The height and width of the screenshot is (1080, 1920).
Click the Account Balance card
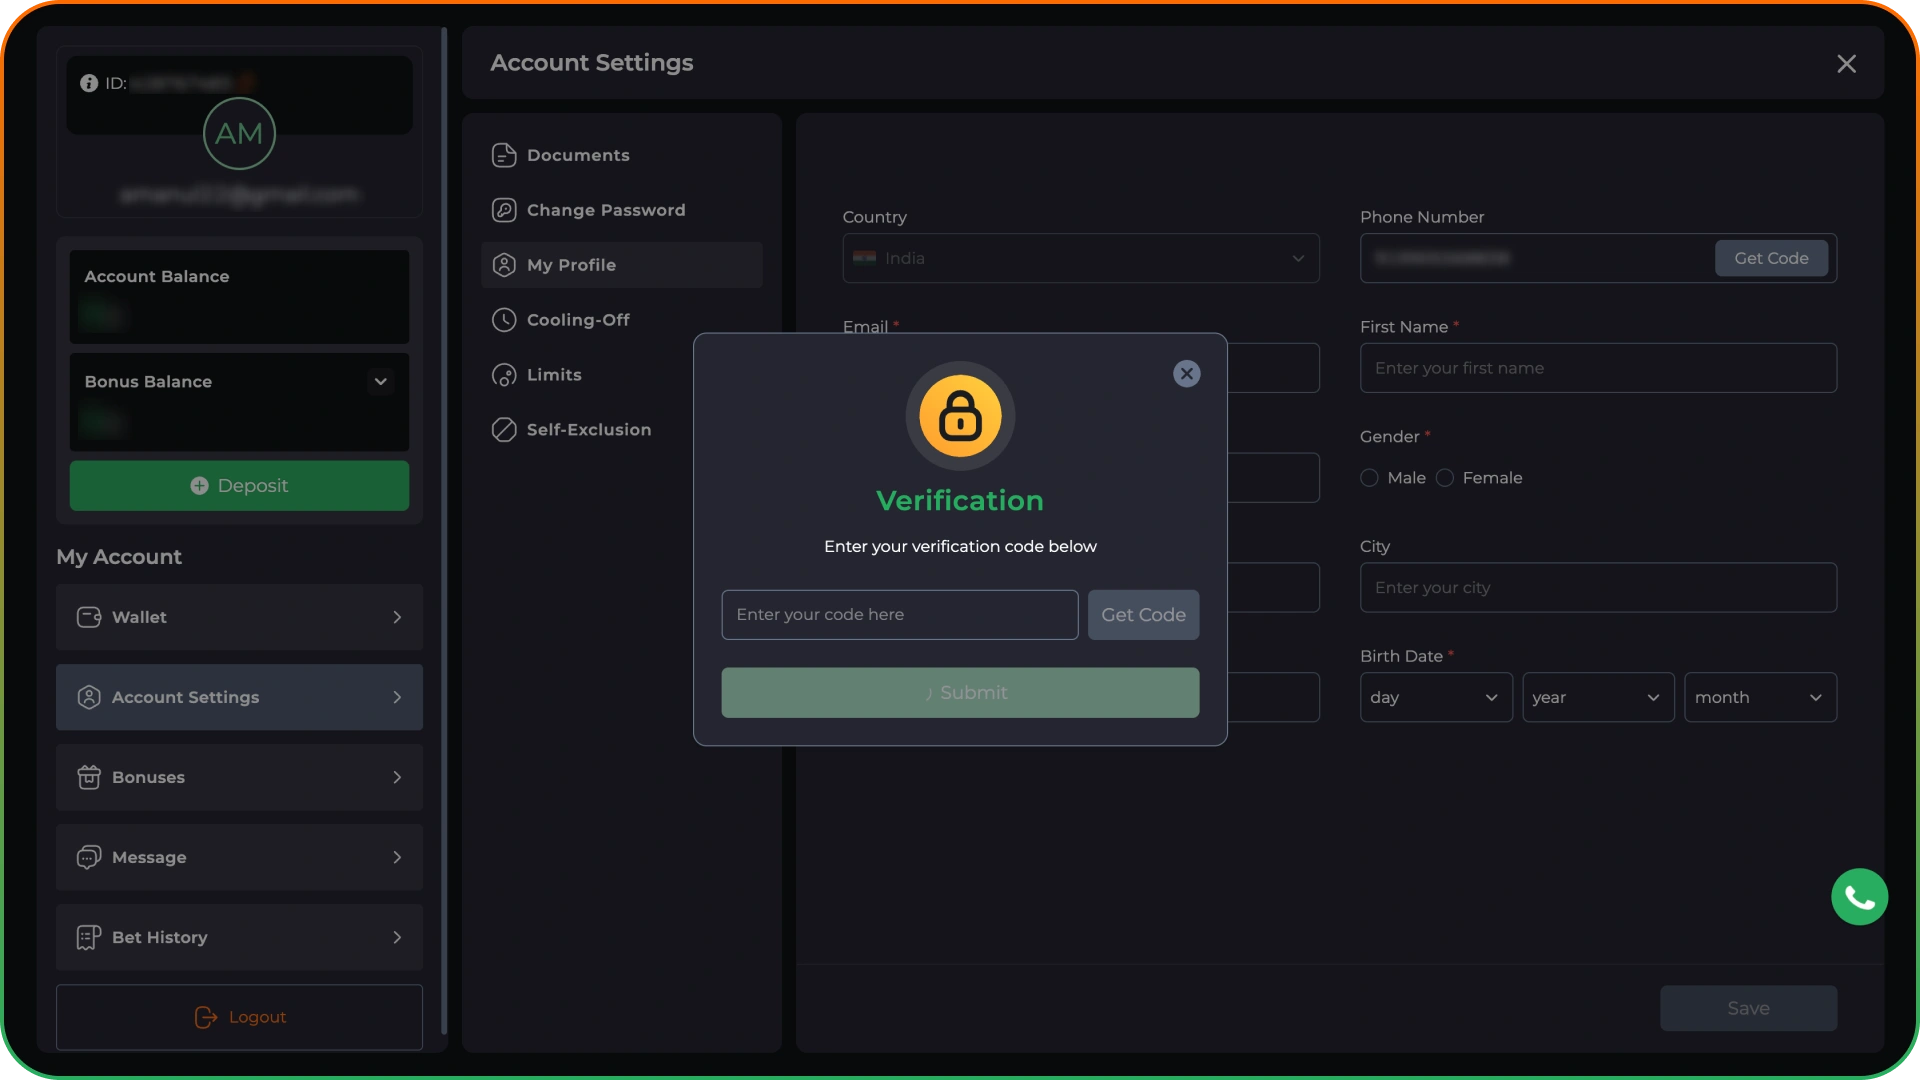click(239, 297)
